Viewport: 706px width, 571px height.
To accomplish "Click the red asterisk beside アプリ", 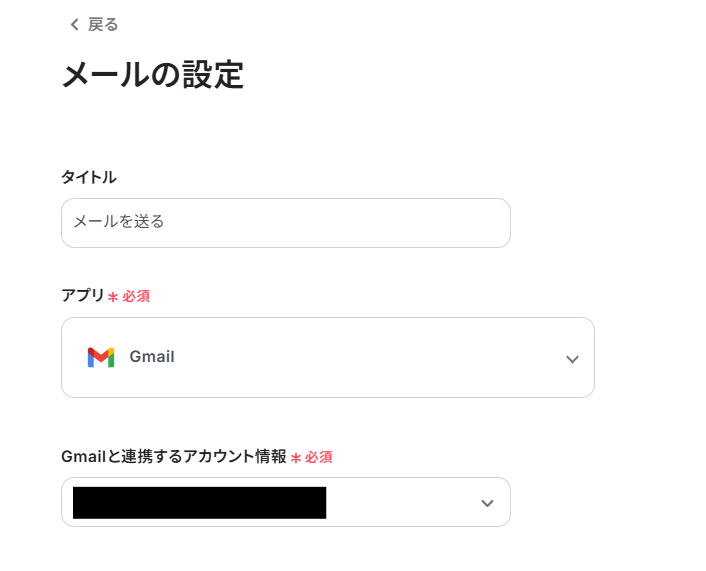I will [113, 297].
